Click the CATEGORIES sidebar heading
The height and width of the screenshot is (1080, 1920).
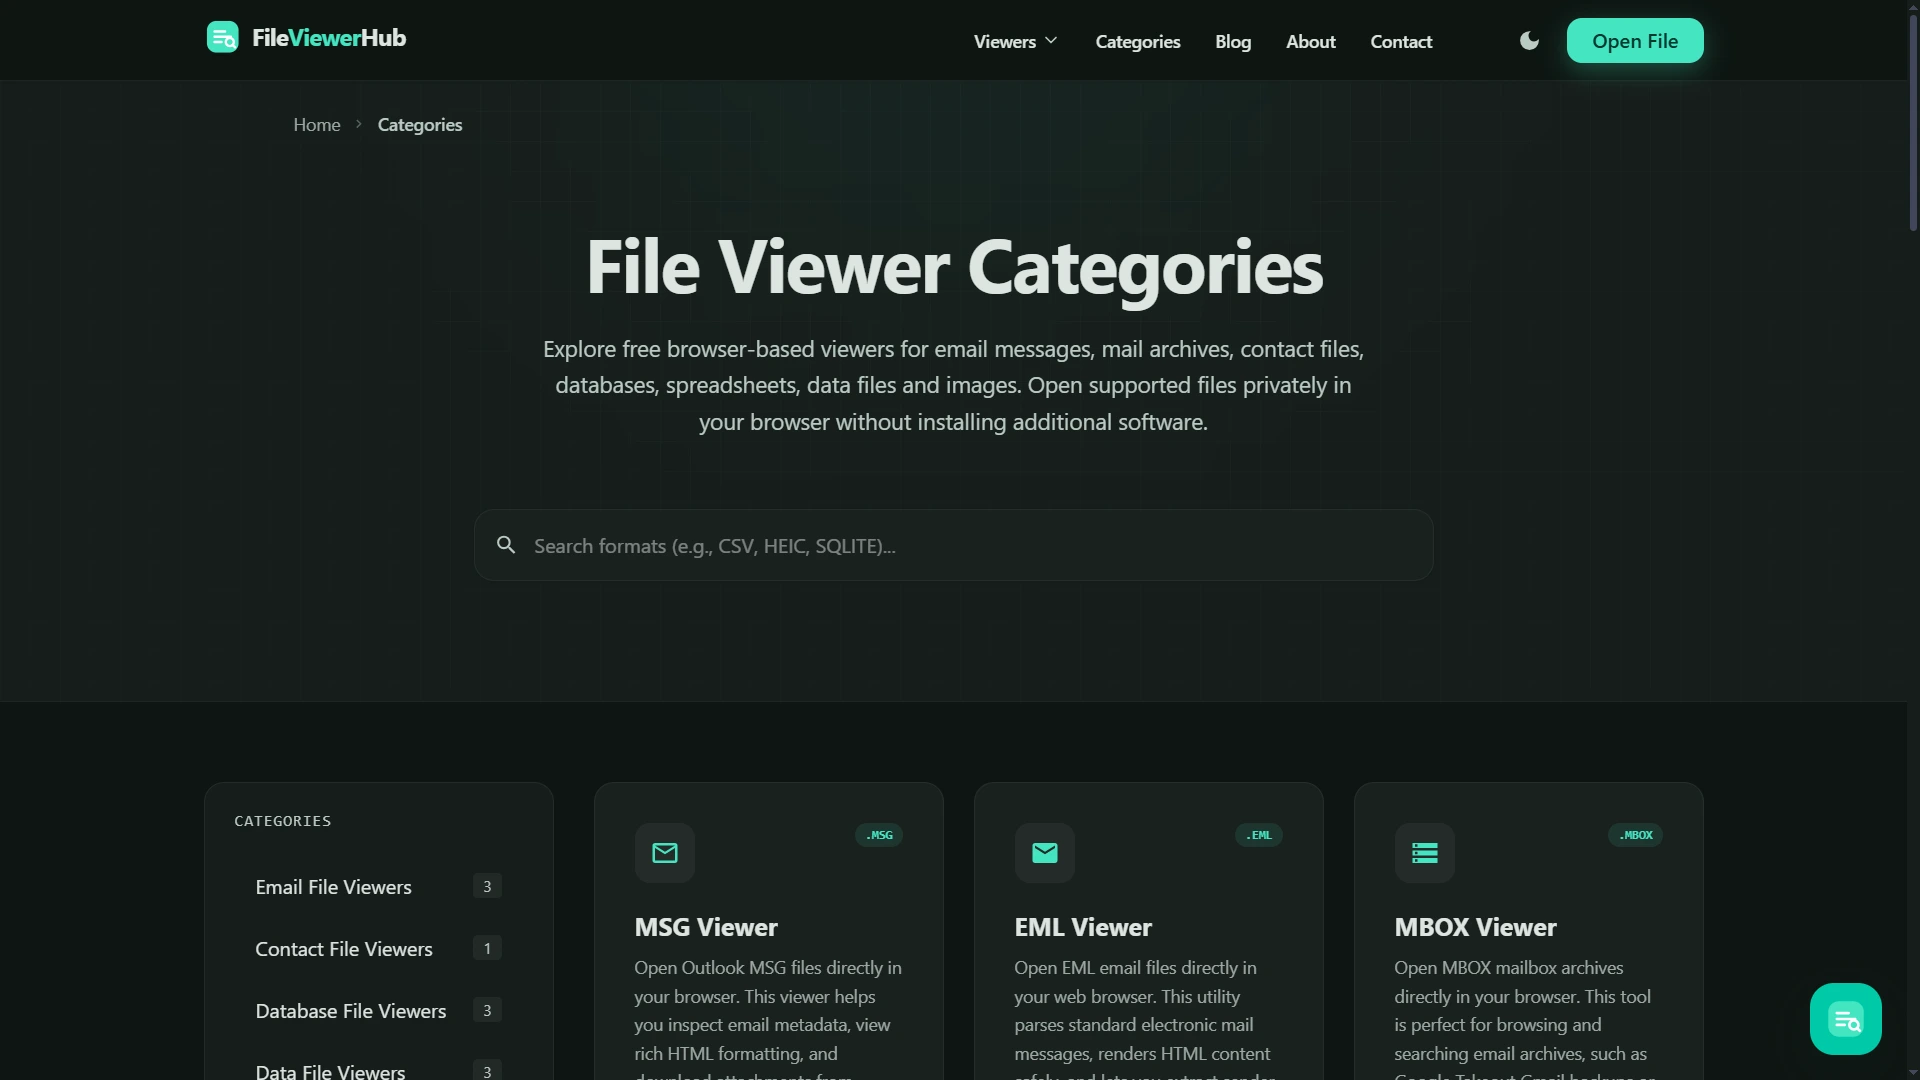(x=283, y=821)
